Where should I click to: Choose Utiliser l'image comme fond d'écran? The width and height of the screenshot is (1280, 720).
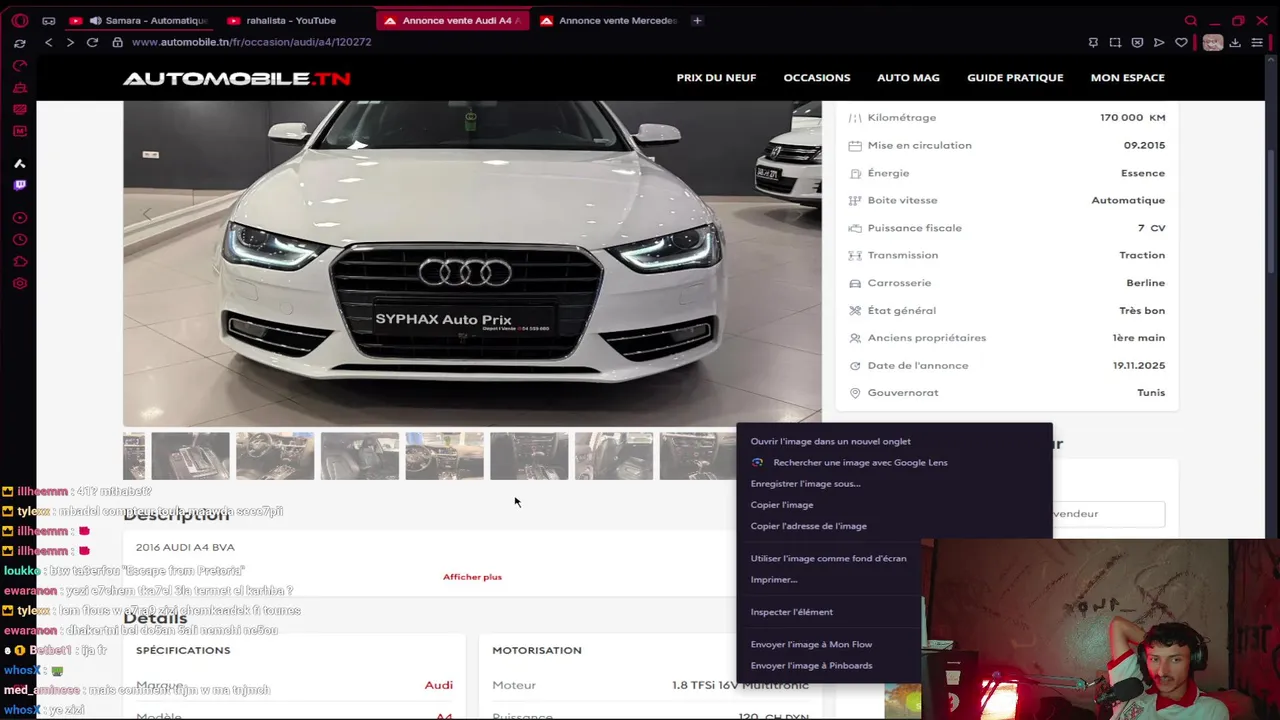point(830,558)
